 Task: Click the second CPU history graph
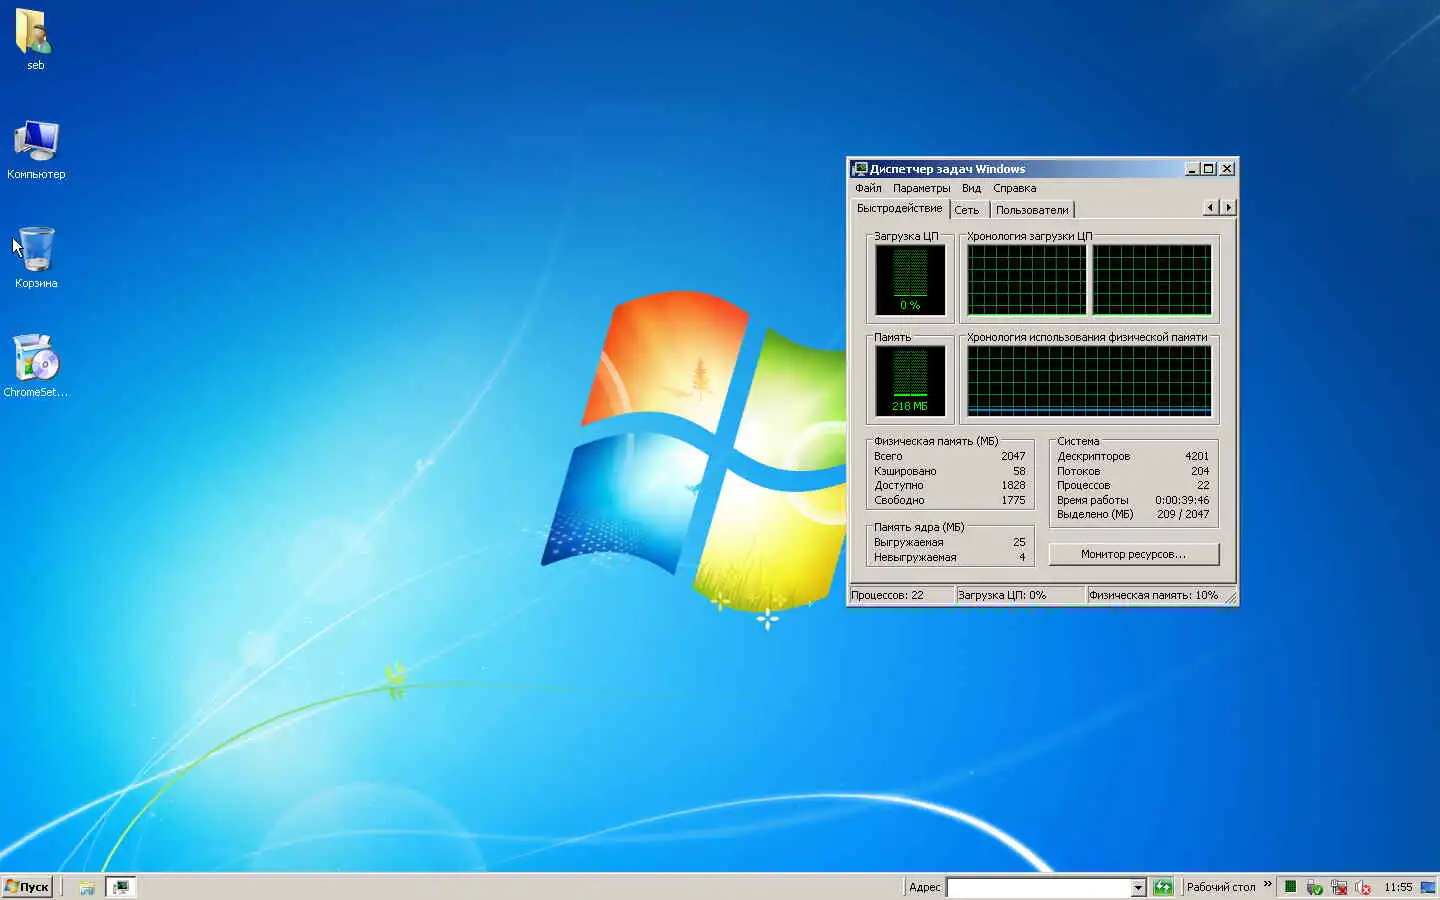point(1152,279)
